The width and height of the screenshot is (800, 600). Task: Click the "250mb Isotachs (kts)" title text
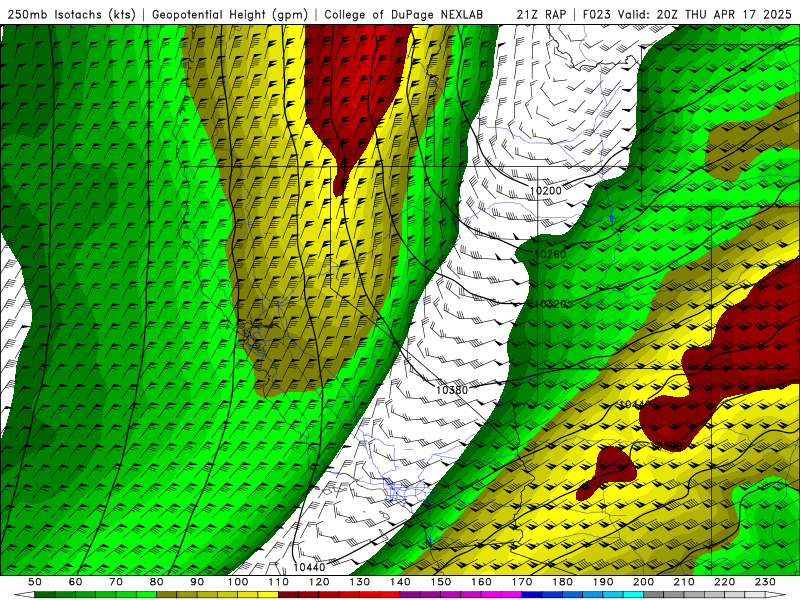point(71,14)
